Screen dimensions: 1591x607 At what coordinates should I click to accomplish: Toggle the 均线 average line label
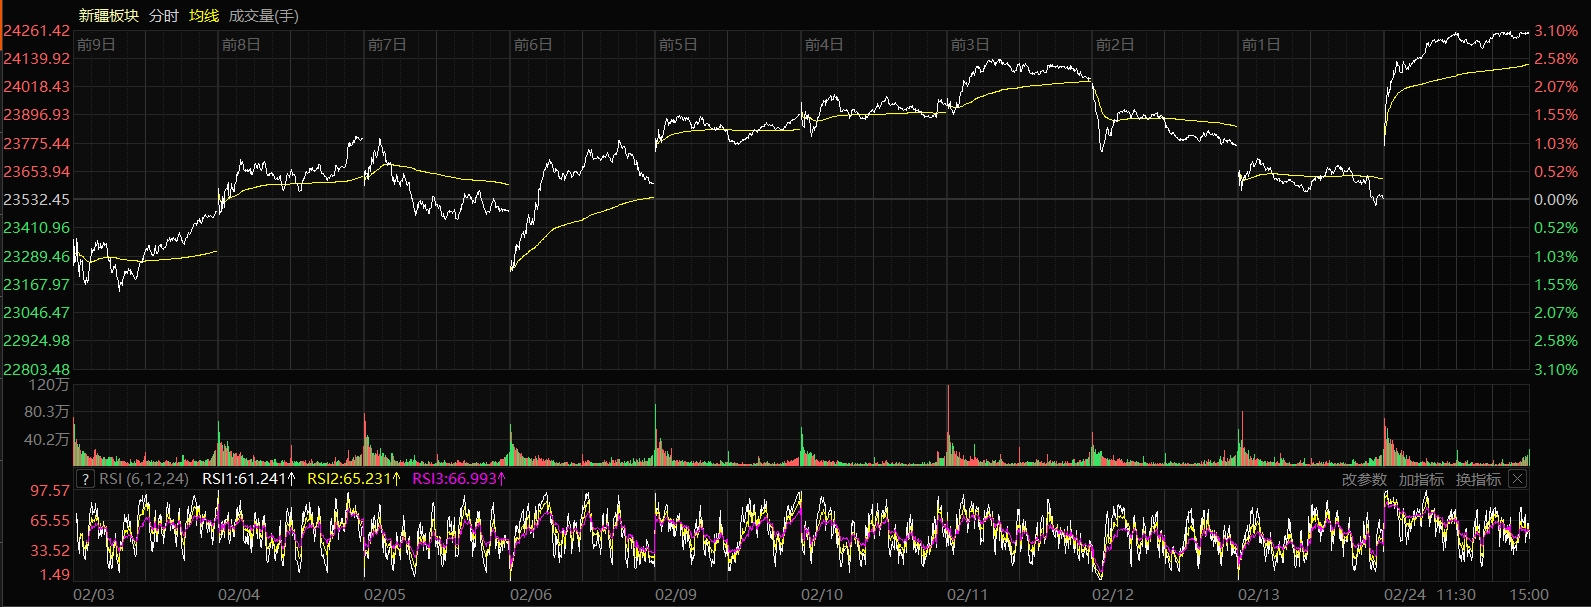204,16
